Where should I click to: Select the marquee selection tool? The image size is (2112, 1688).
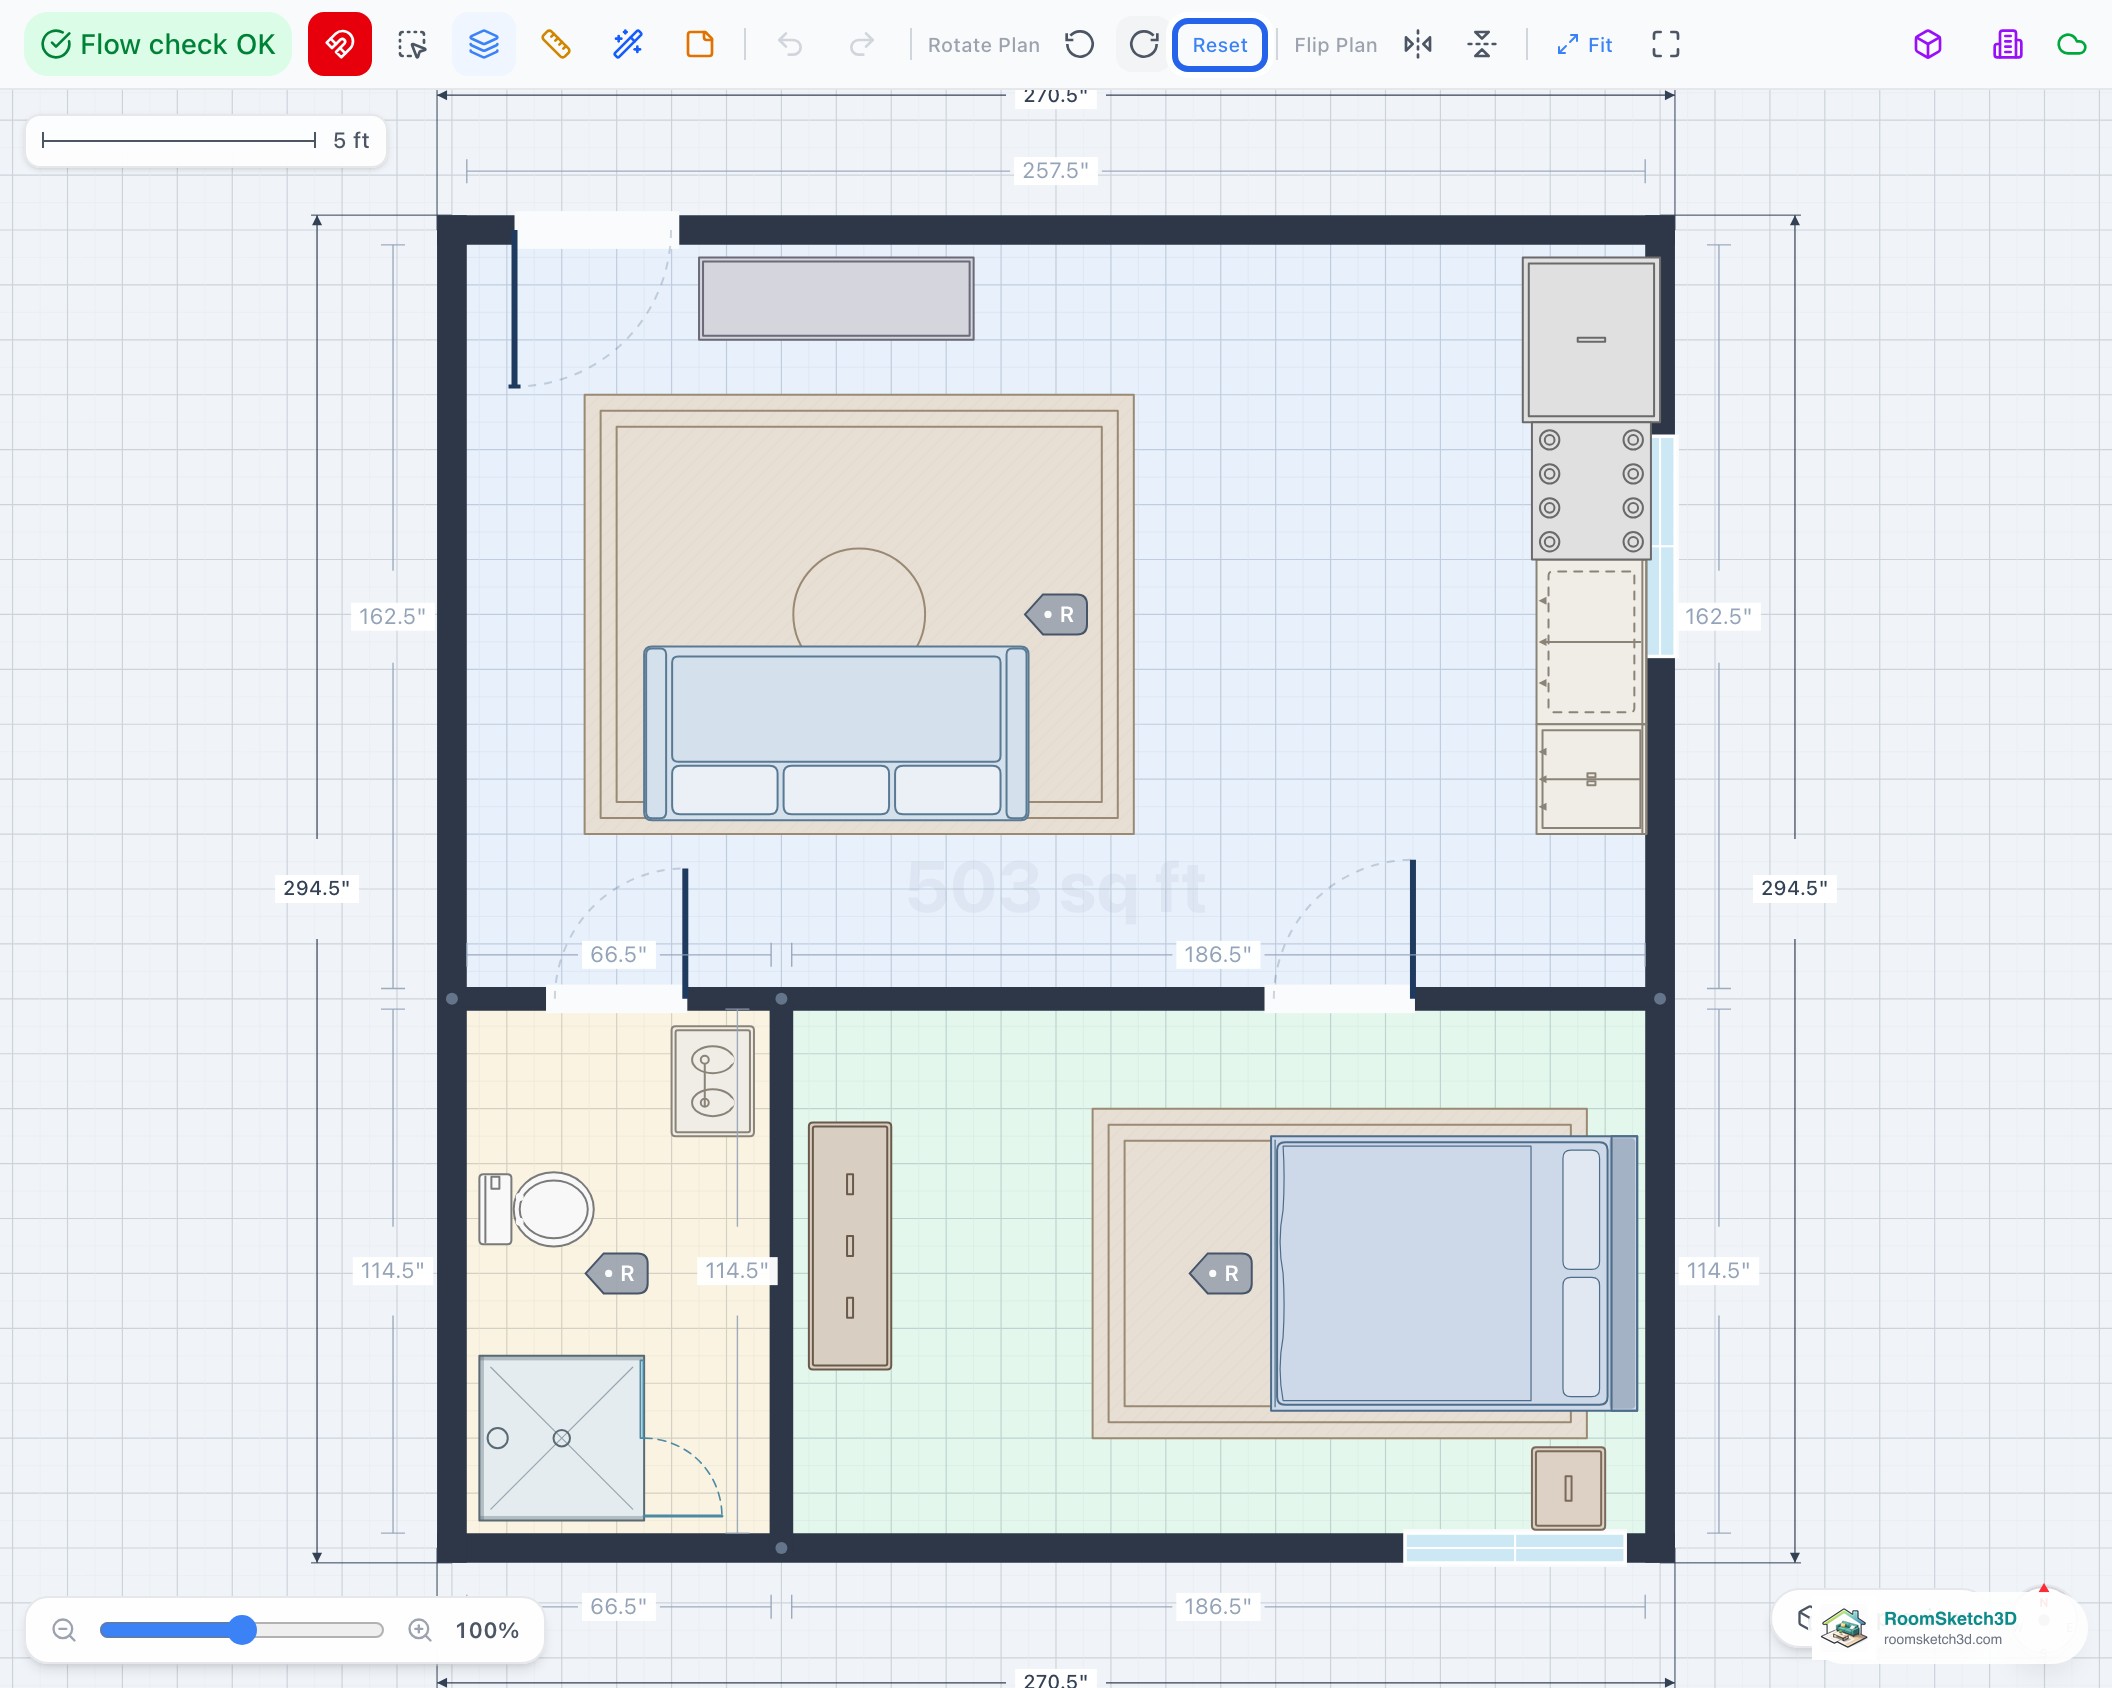pyautogui.click(x=412, y=44)
